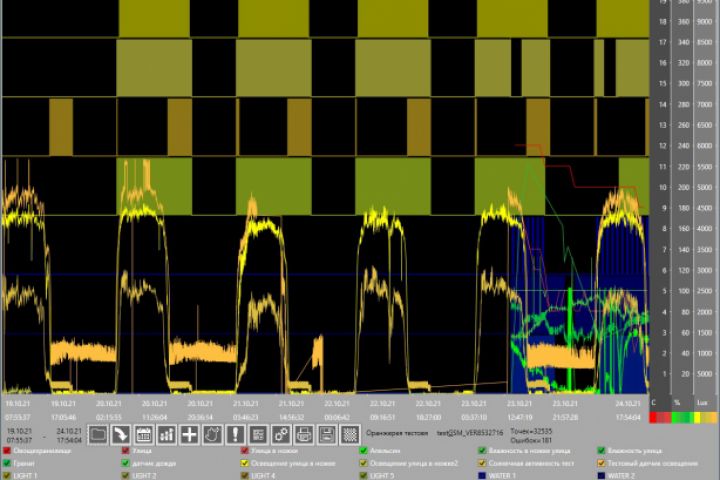Select the hand pointer tool icon

213,435
